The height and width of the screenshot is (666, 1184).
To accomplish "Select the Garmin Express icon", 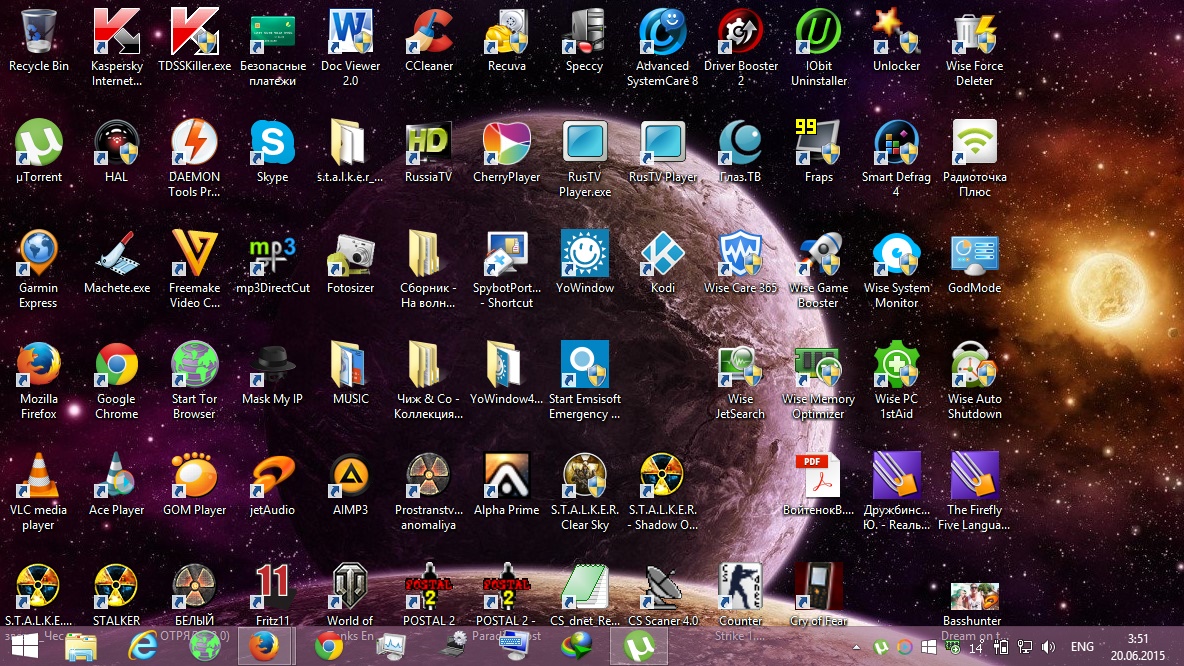I will 39,254.
